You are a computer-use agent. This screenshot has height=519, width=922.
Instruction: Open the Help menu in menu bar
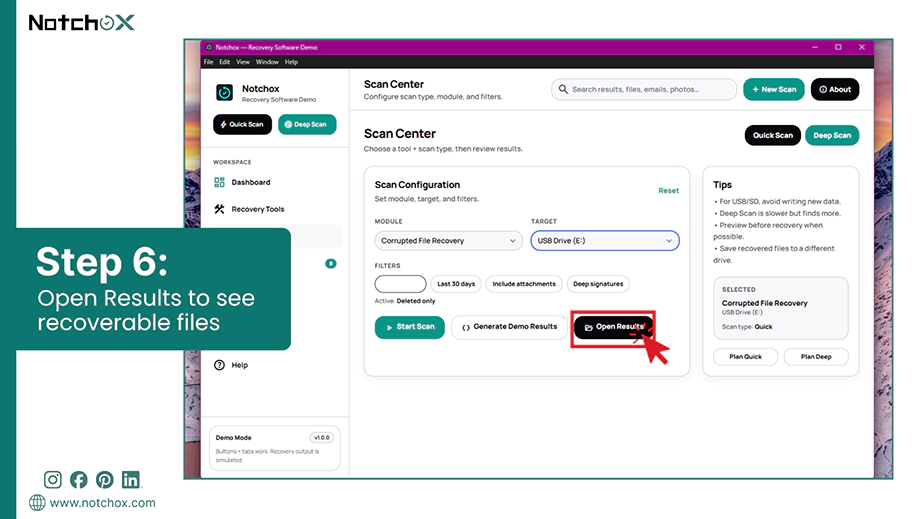pyautogui.click(x=292, y=62)
